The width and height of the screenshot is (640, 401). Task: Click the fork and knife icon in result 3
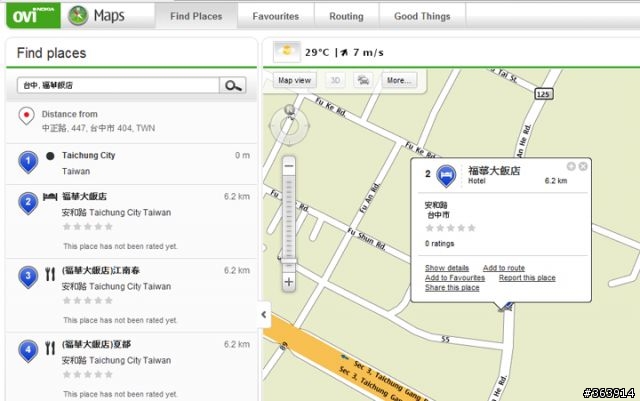(50, 274)
